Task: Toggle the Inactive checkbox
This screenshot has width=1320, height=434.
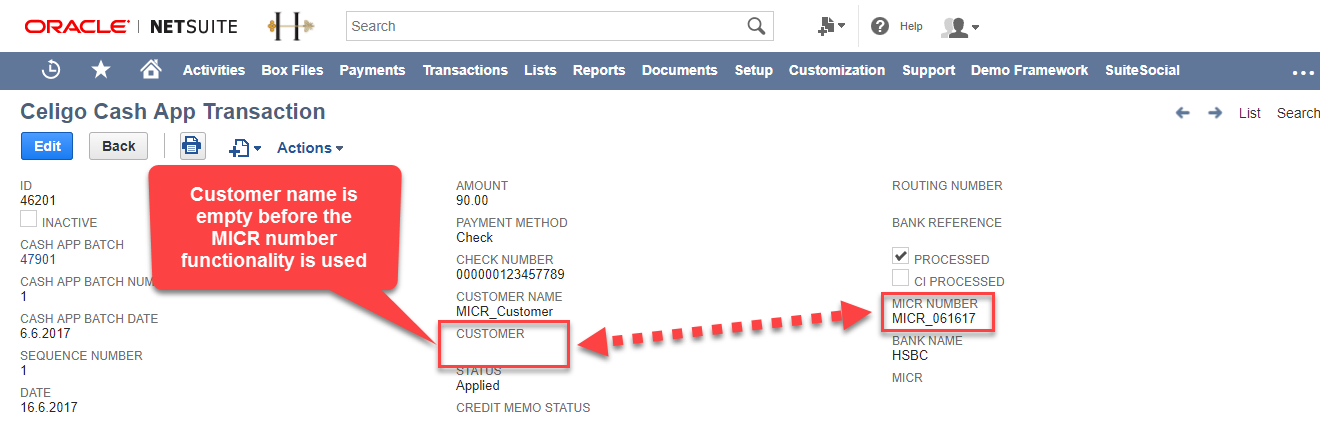Action: 29,220
